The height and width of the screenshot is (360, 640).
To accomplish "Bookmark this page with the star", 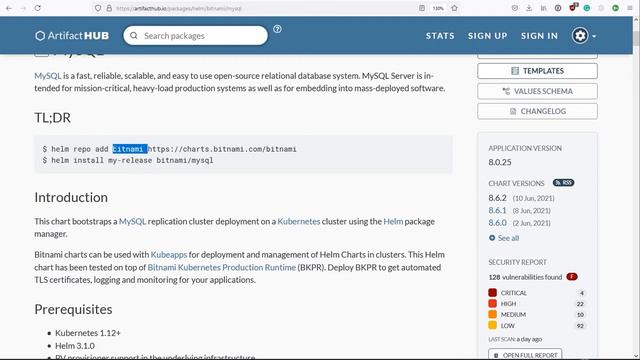I will pyautogui.click(x=454, y=8).
